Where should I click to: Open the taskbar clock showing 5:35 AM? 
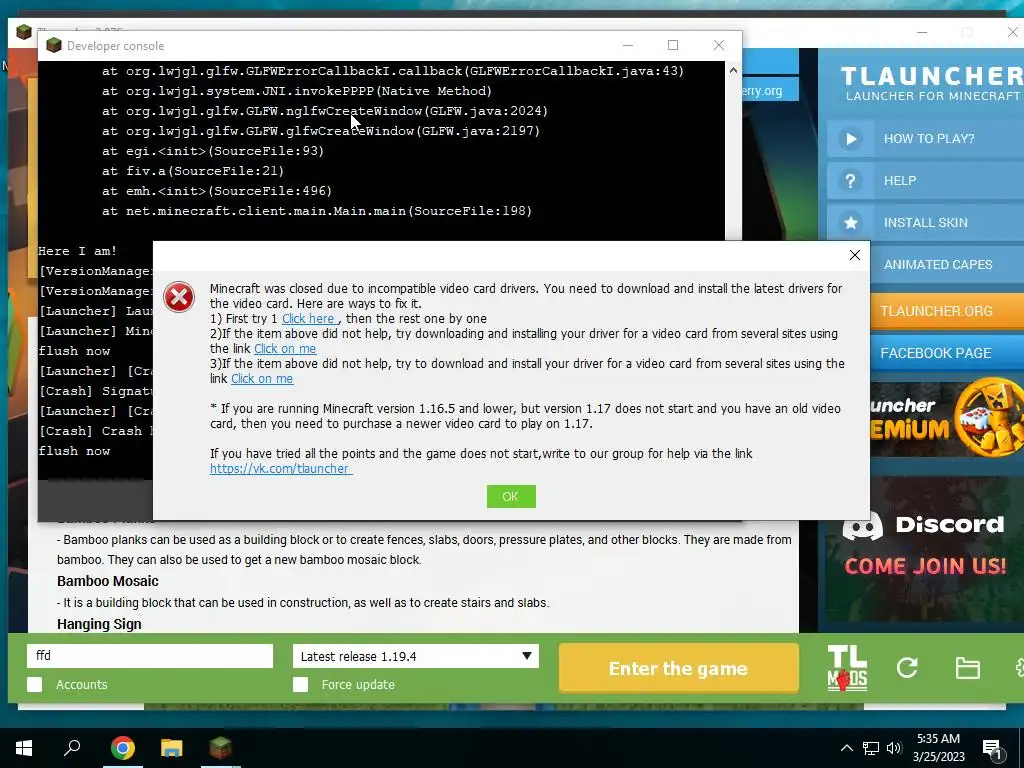[x=938, y=748]
